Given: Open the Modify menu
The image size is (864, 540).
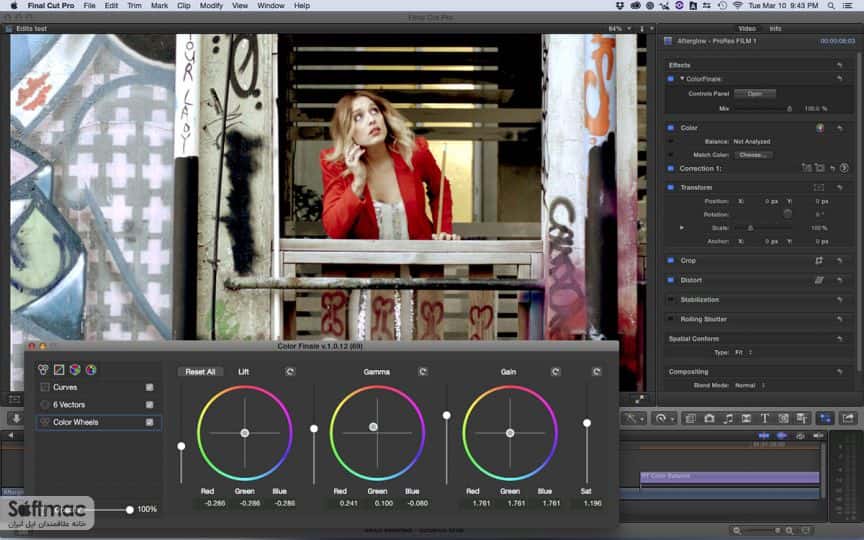Looking at the screenshot, I should click(x=211, y=6).
